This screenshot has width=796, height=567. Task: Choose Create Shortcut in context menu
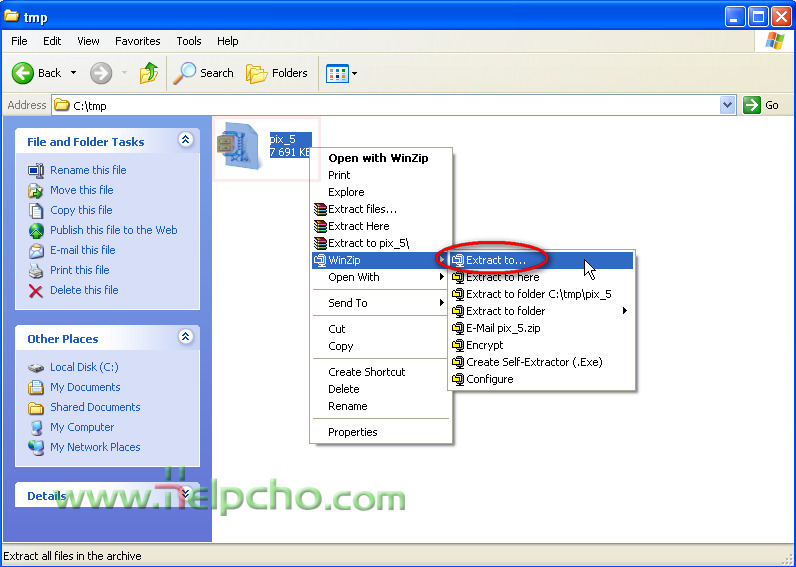click(381, 372)
